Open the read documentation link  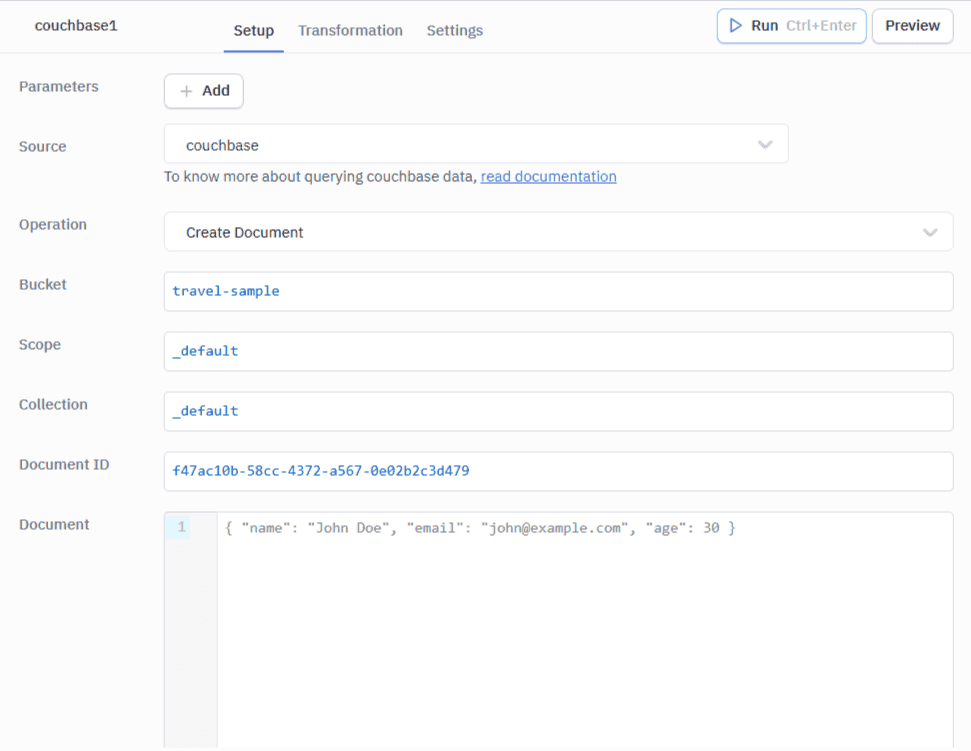[x=548, y=177]
